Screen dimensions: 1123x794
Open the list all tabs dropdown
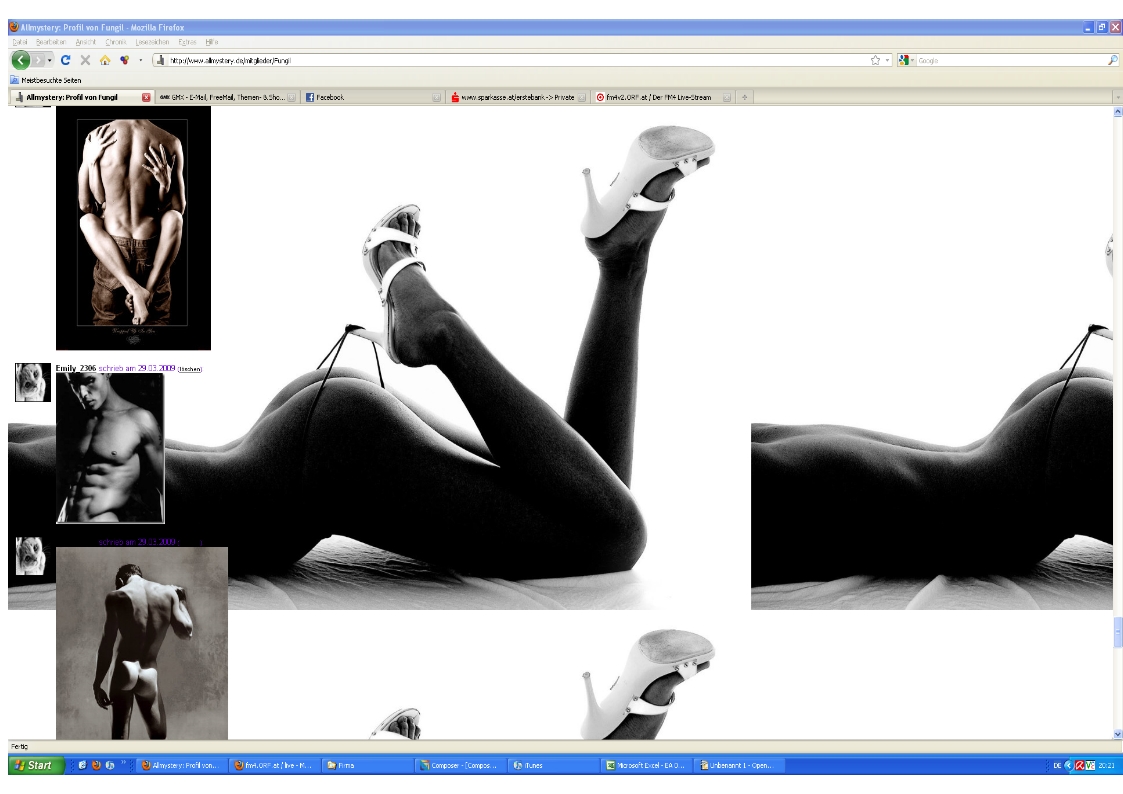pos(1117,97)
